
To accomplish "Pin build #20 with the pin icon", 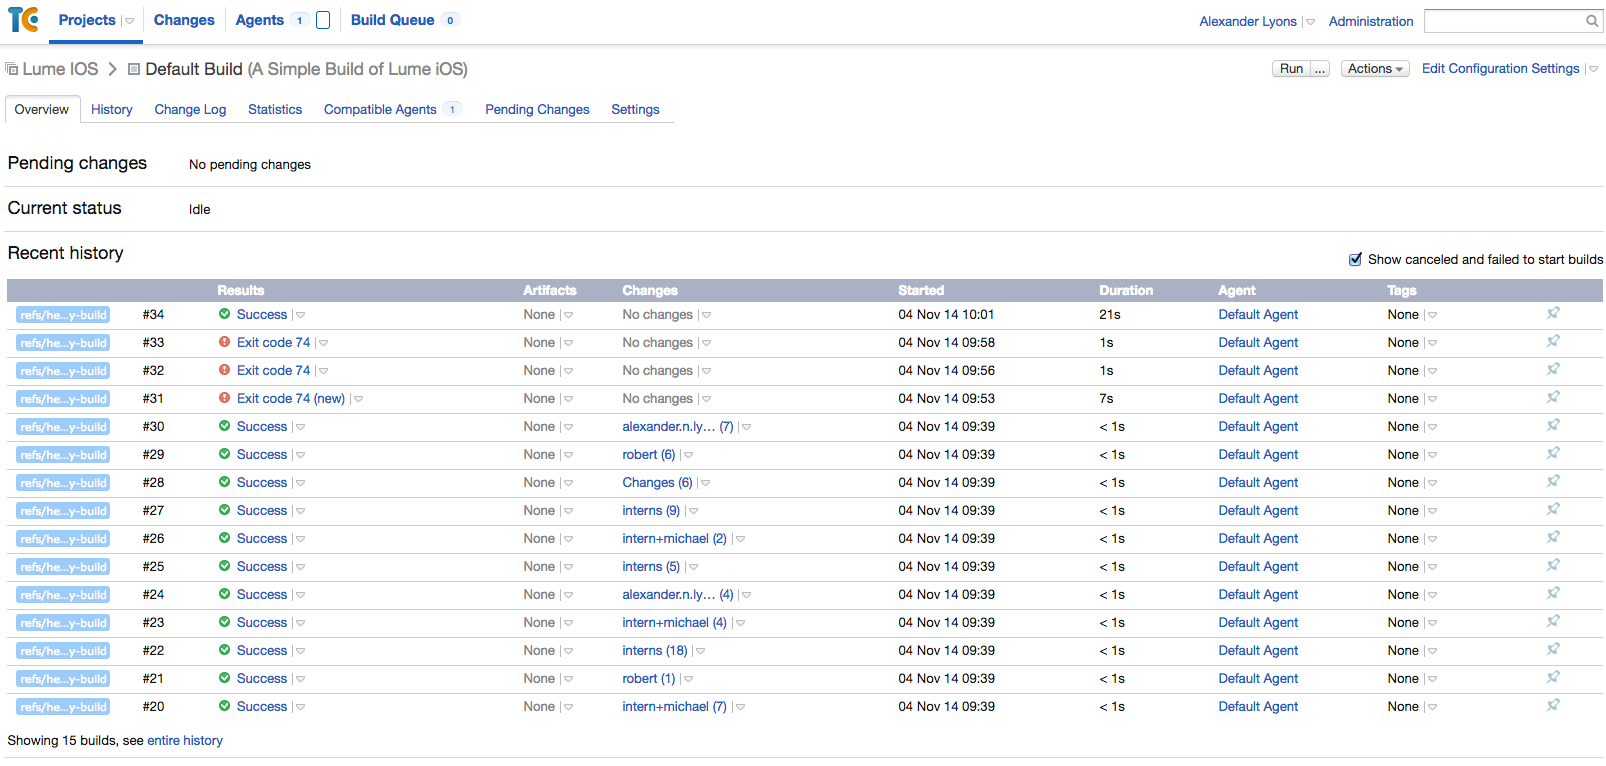I will pos(1553,706).
